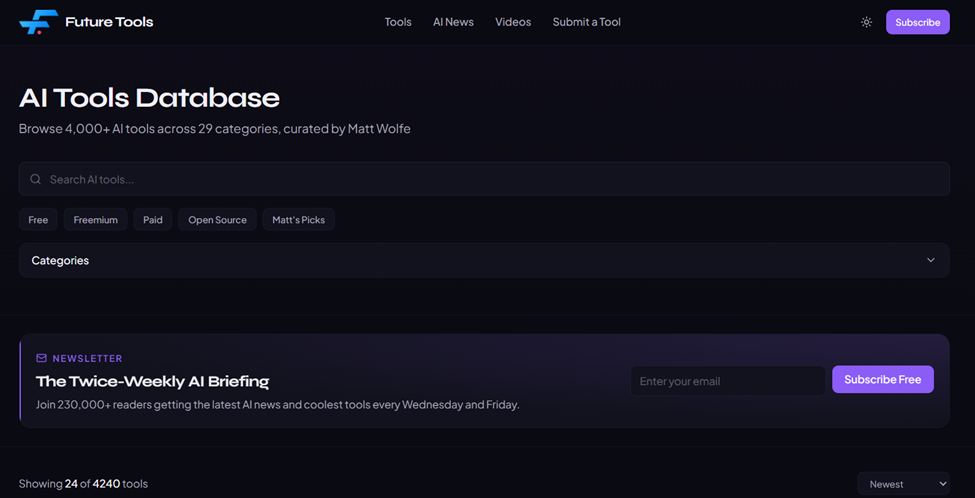Click the purple Subscribe button in header
Viewport: 975px width, 498px height.
click(x=917, y=22)
